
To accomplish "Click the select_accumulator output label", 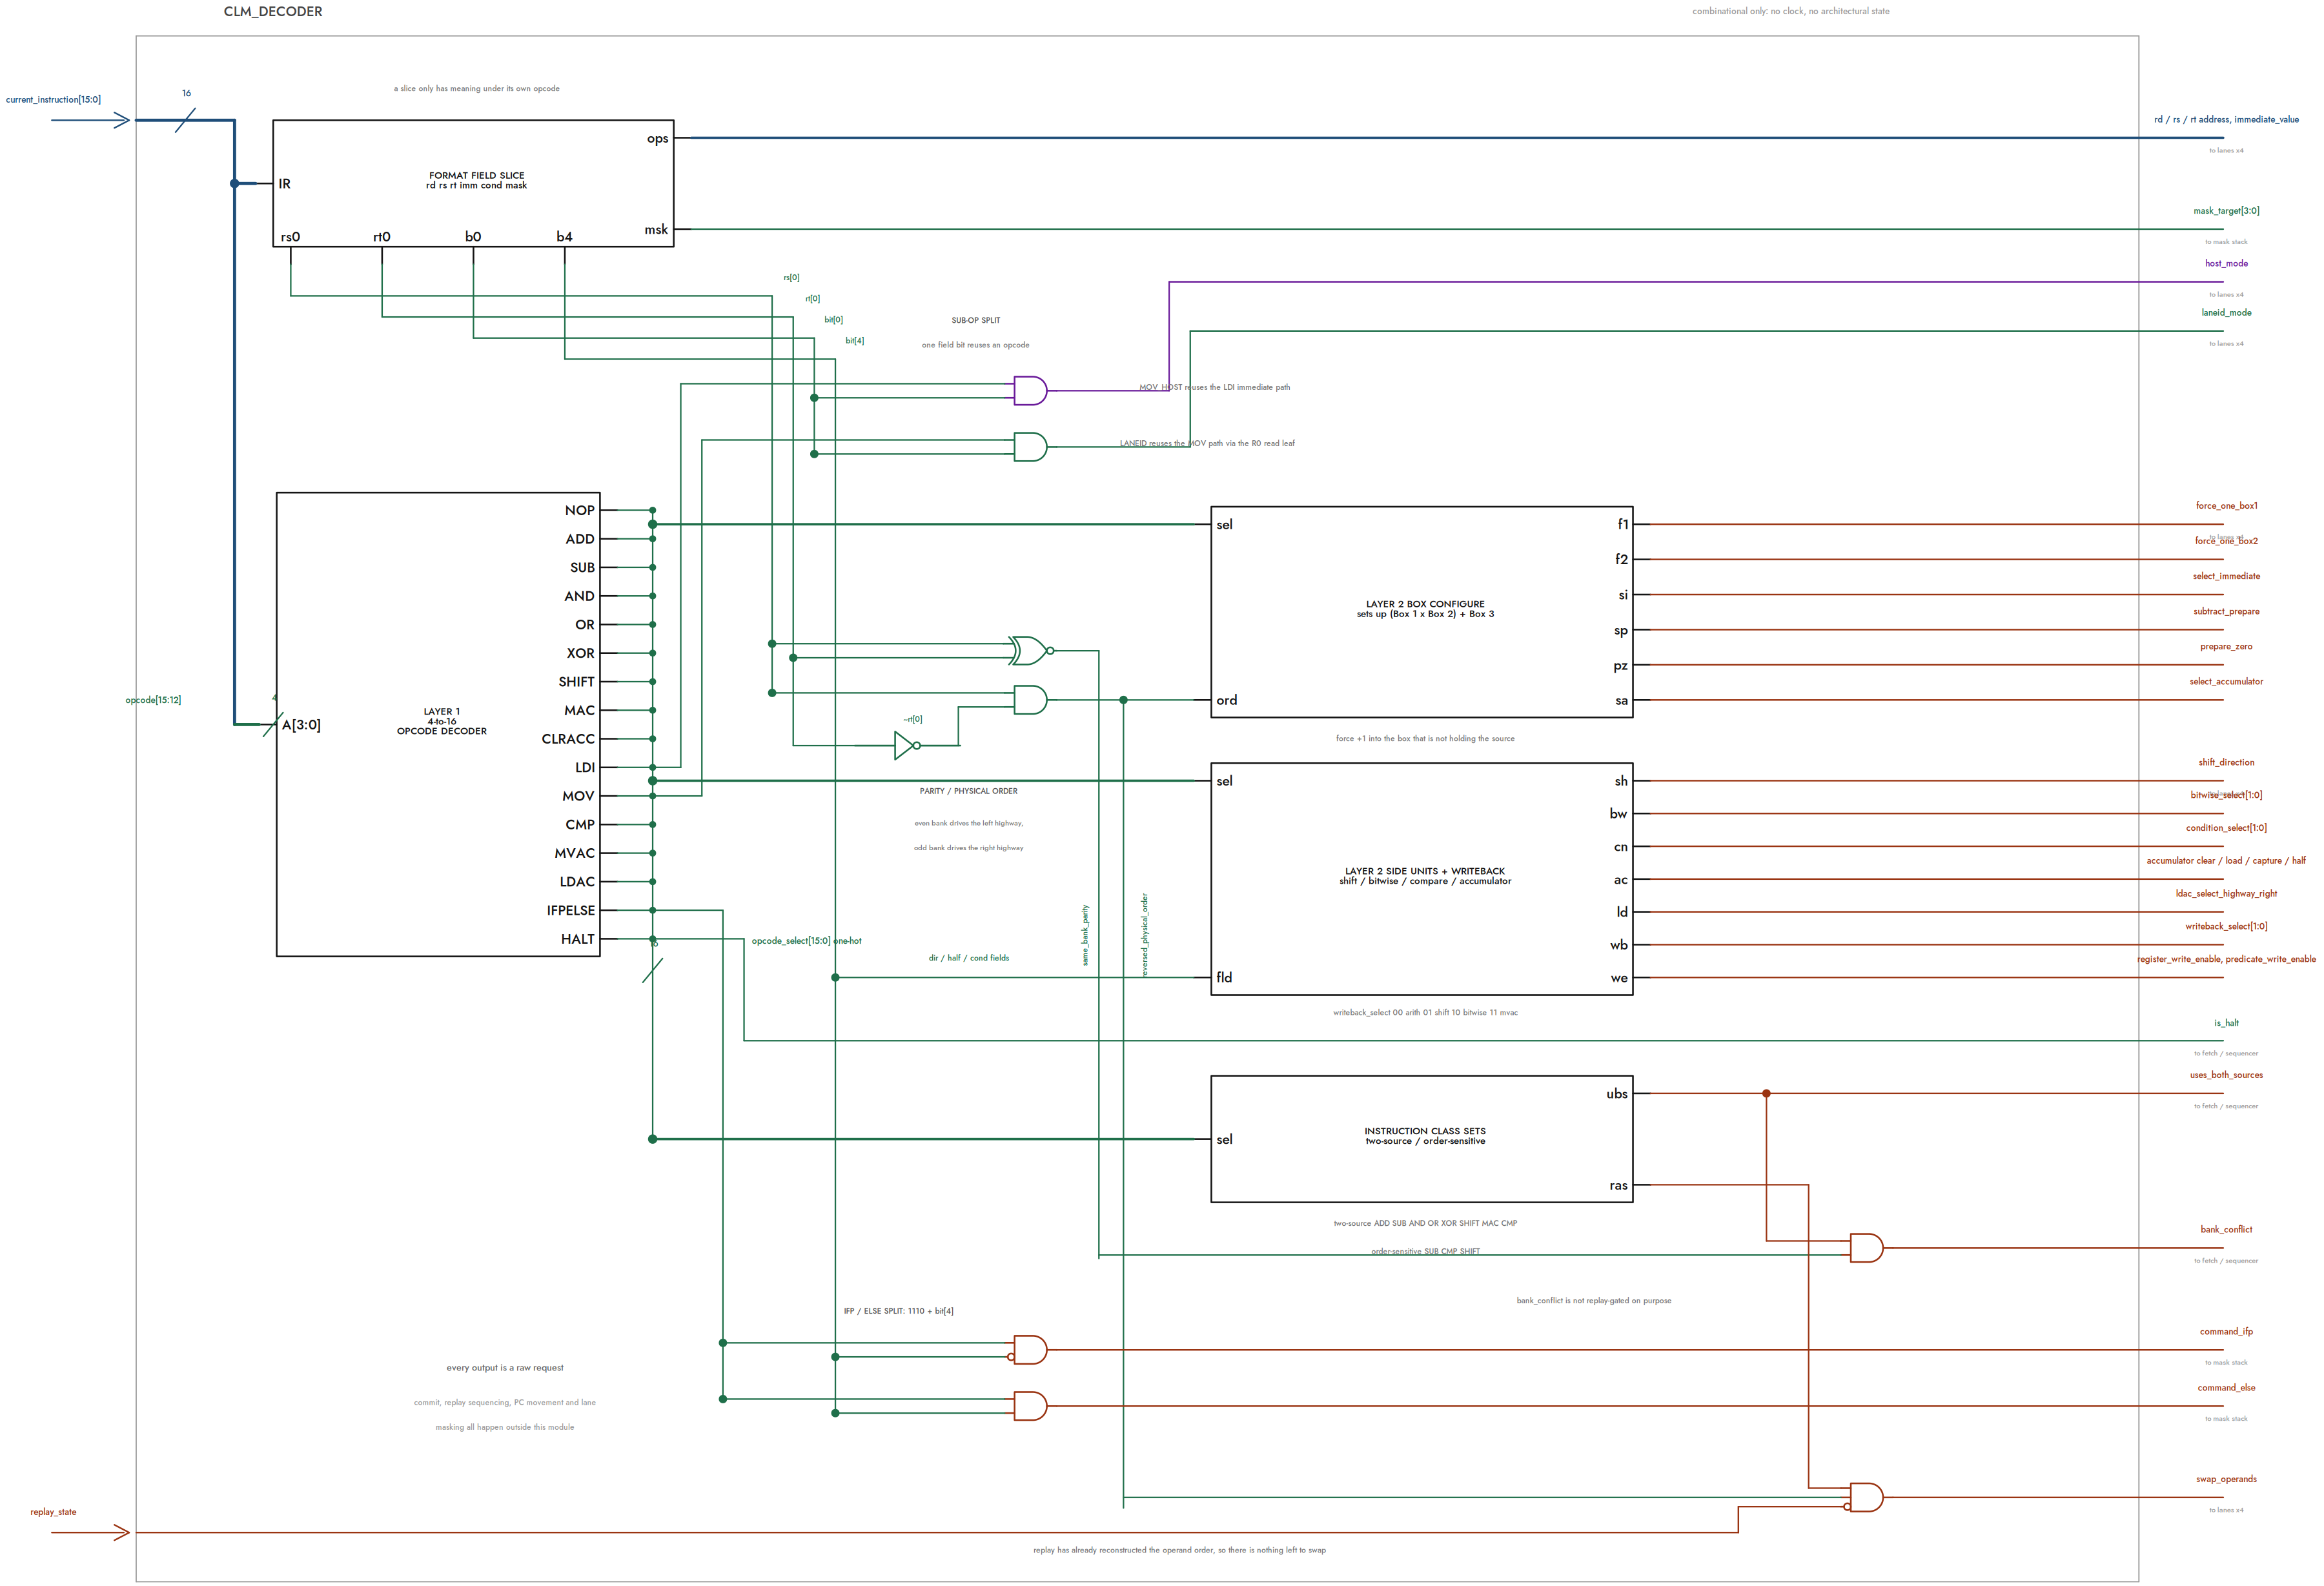I will pyautogui.click(x=2226, y=681).
